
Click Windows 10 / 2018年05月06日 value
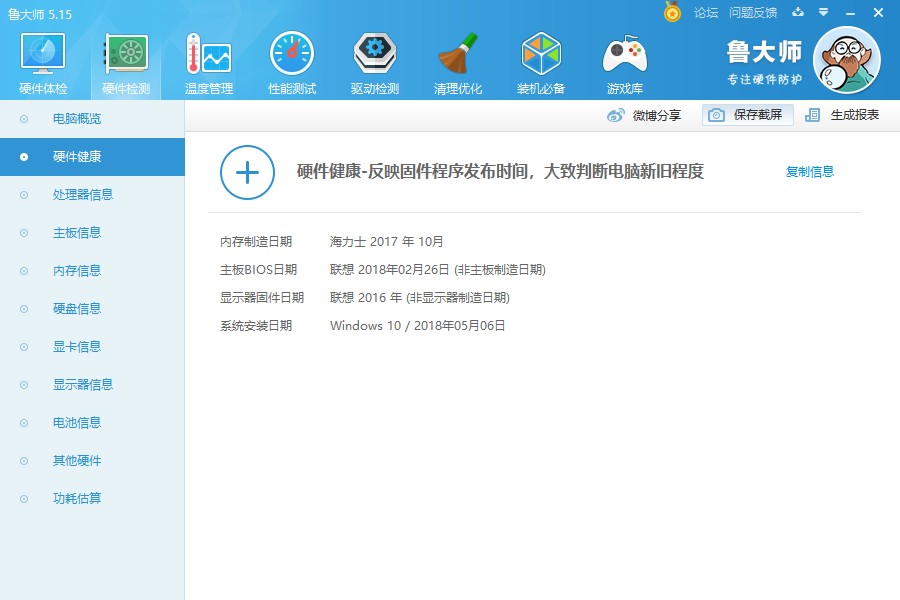[x=417, y=326]
